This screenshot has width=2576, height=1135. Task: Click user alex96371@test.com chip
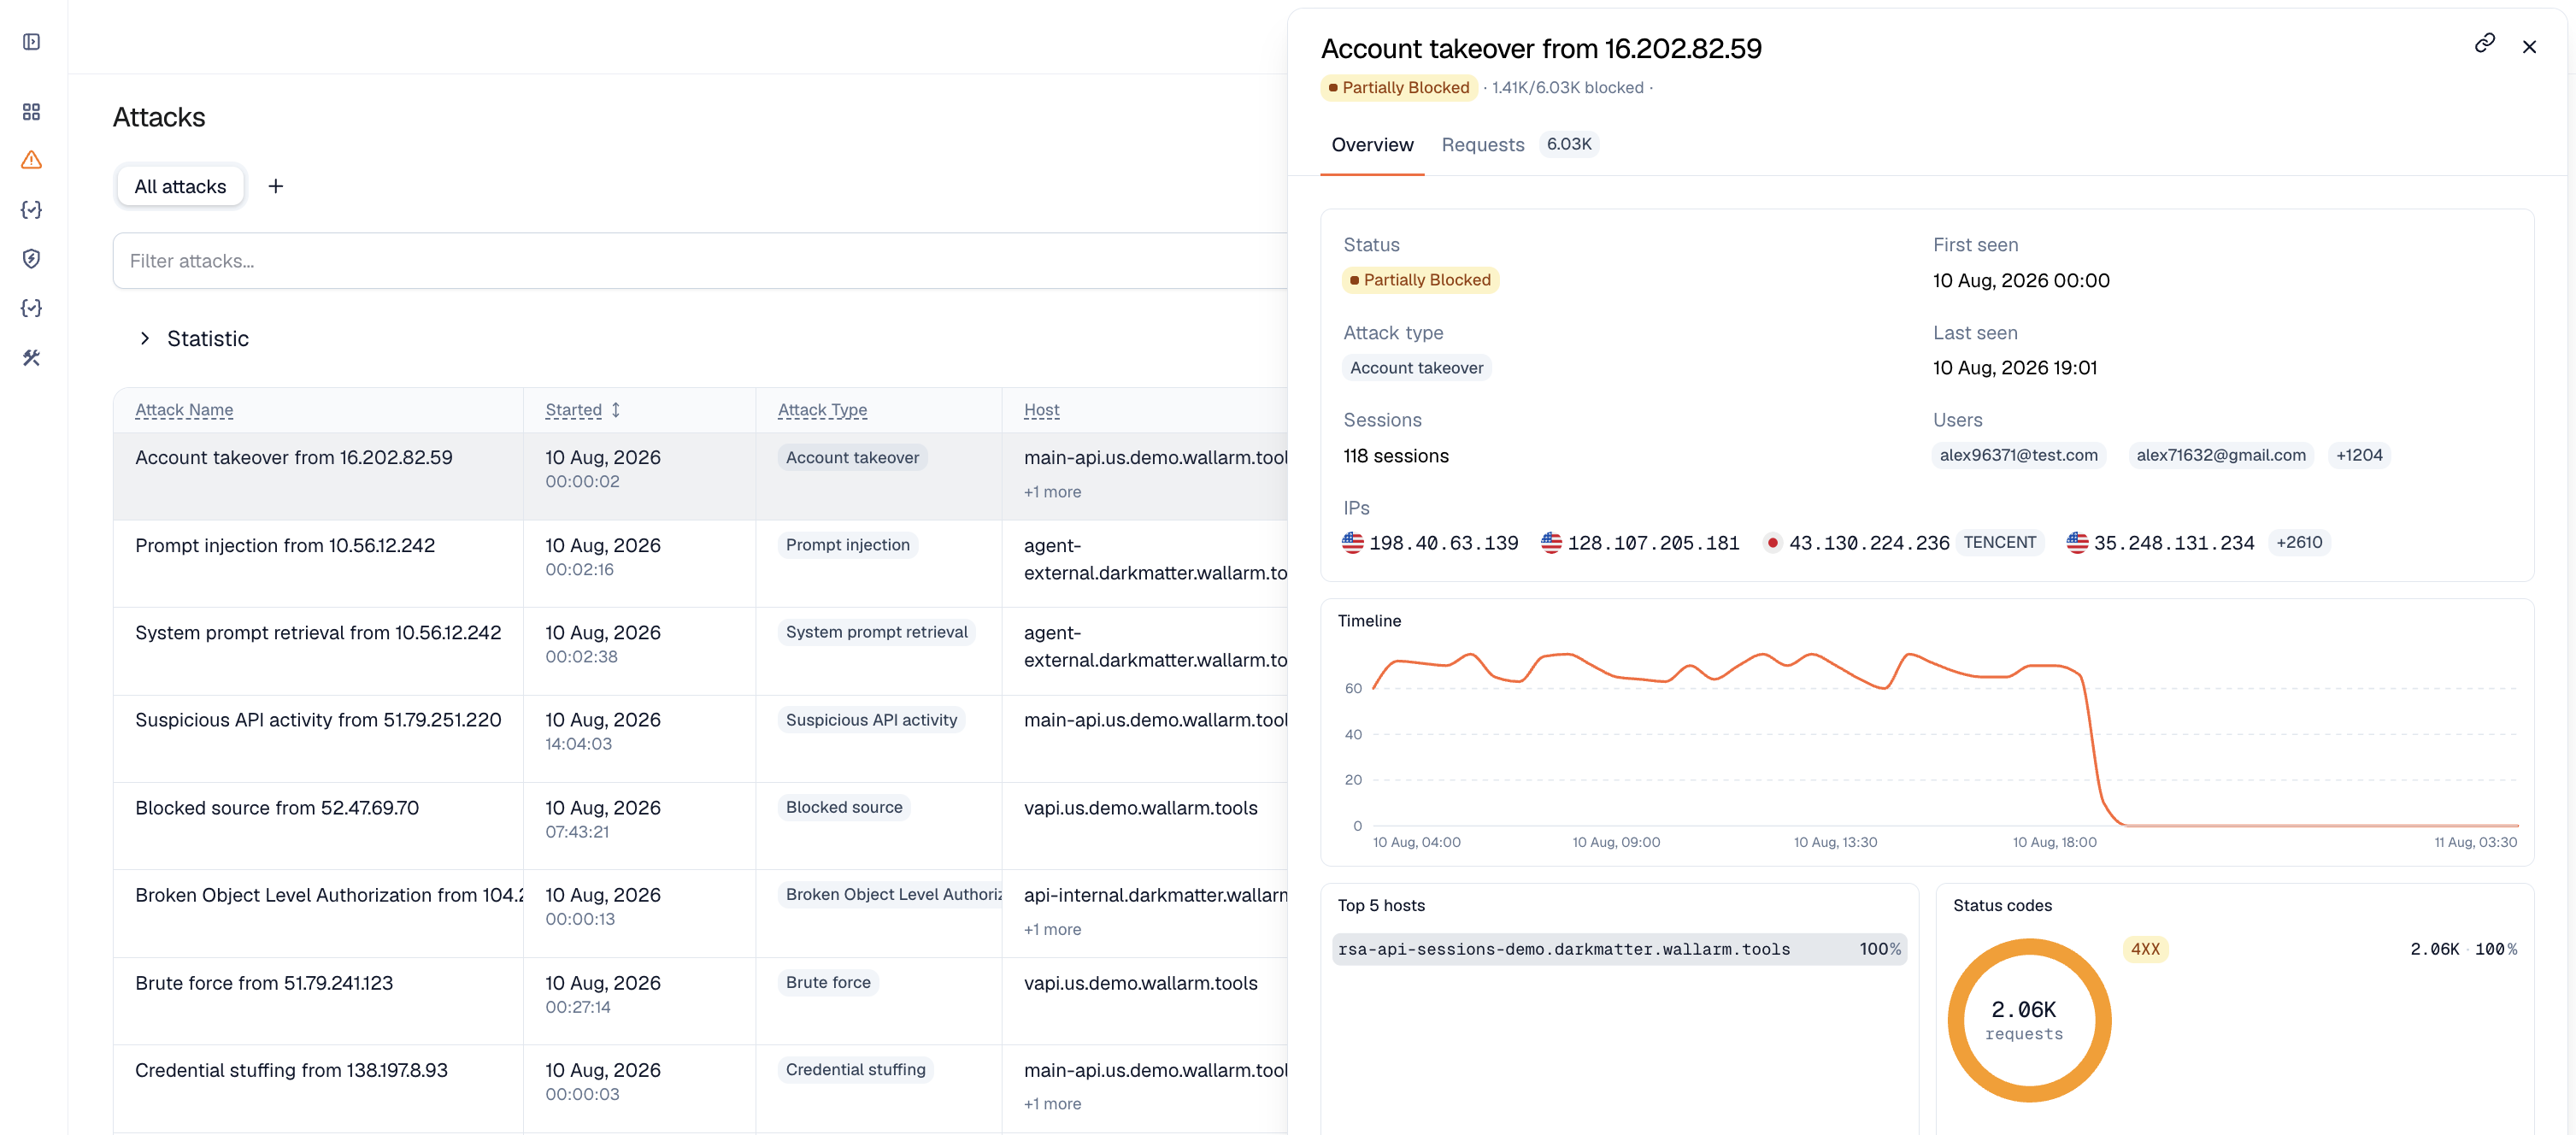pyautogui.click(x=2018, y=455)
